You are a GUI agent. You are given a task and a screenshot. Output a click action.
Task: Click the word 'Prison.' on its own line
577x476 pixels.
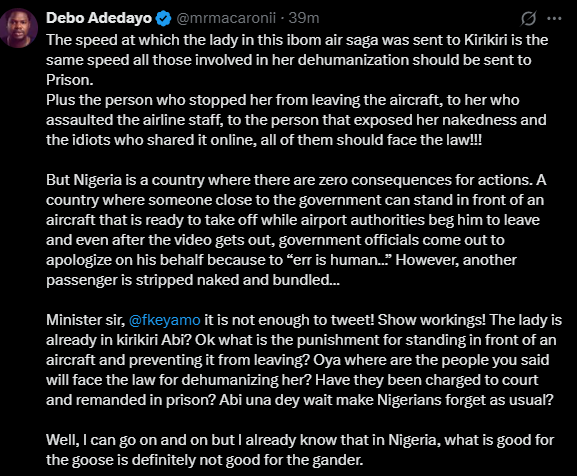(x=70, y=80)
